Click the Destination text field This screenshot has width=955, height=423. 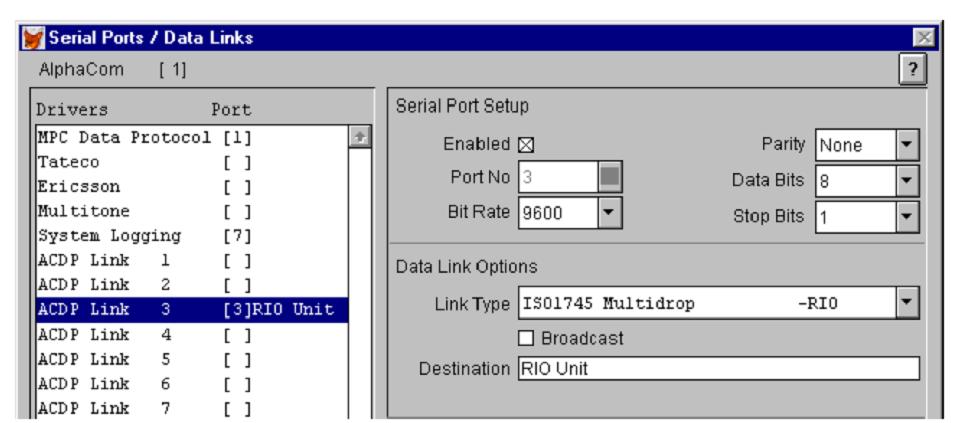(x=719, y=369)
